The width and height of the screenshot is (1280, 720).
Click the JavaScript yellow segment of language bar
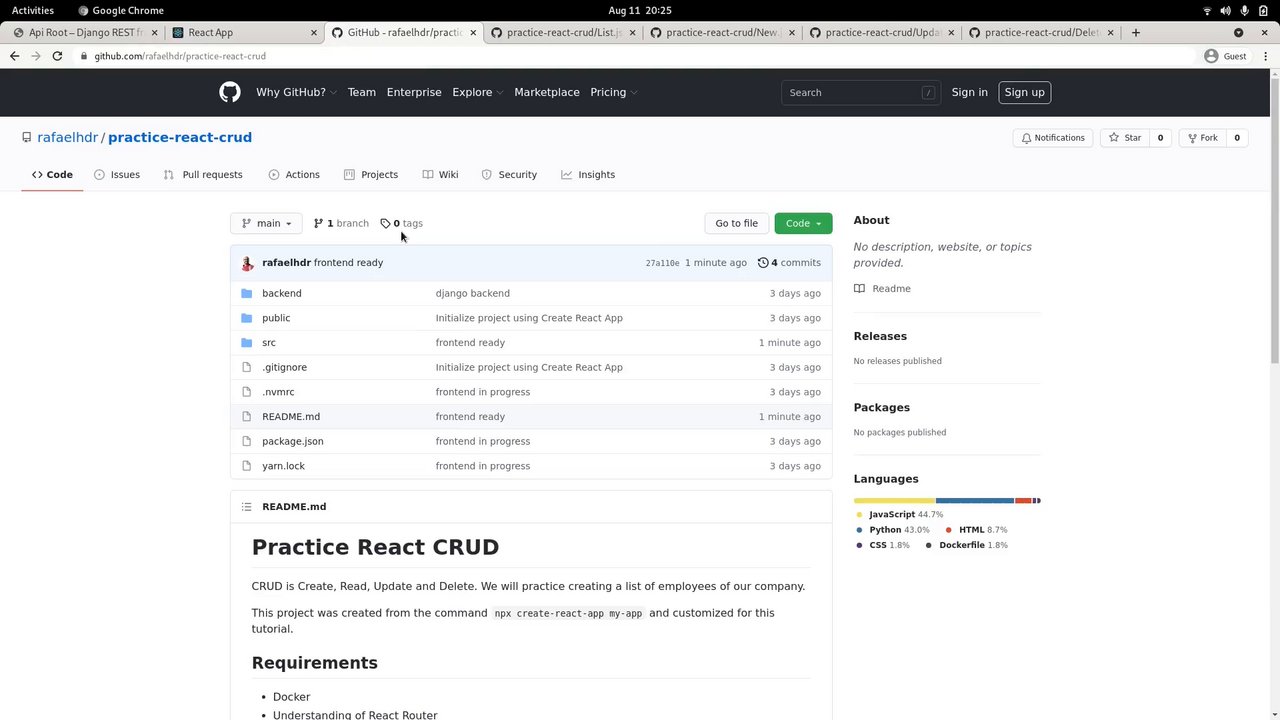point(894,500)
